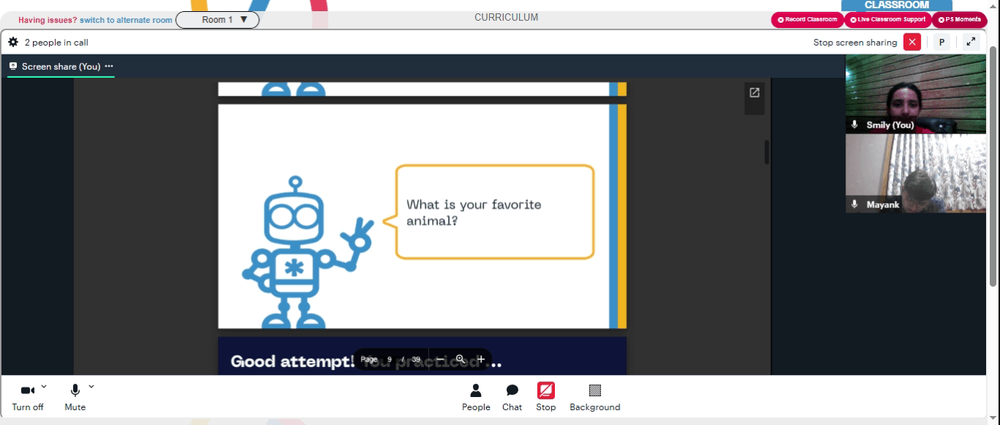This screenshot has width=1000, height=425.
Task: Click the page's right scrollbar thumb
Action: [993, 166]
